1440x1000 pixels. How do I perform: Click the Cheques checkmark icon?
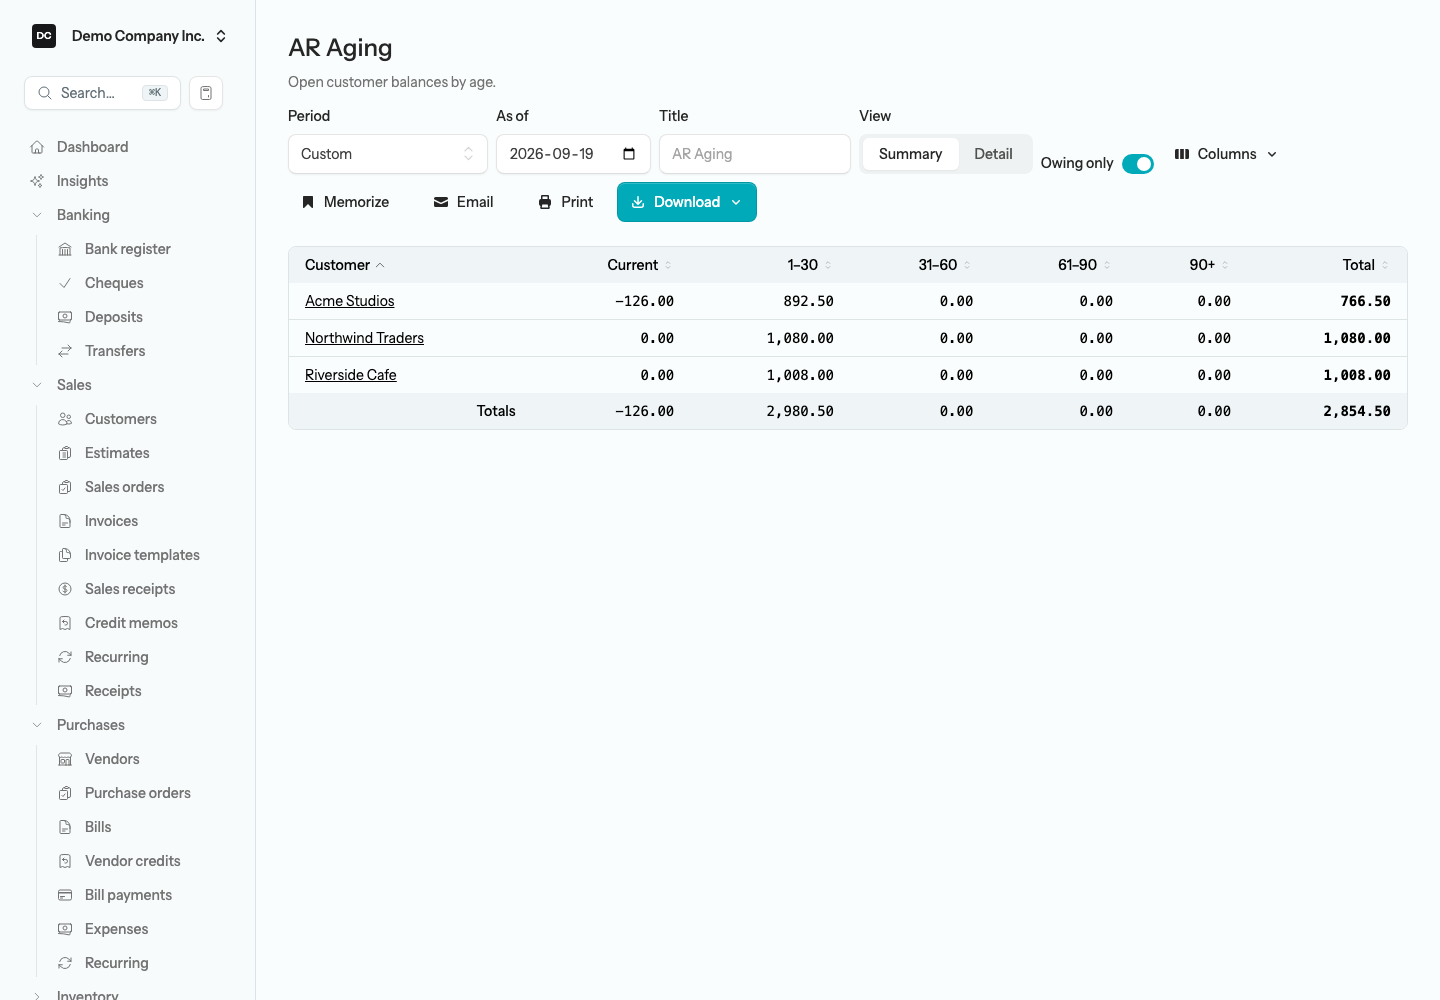click(65, 283)
